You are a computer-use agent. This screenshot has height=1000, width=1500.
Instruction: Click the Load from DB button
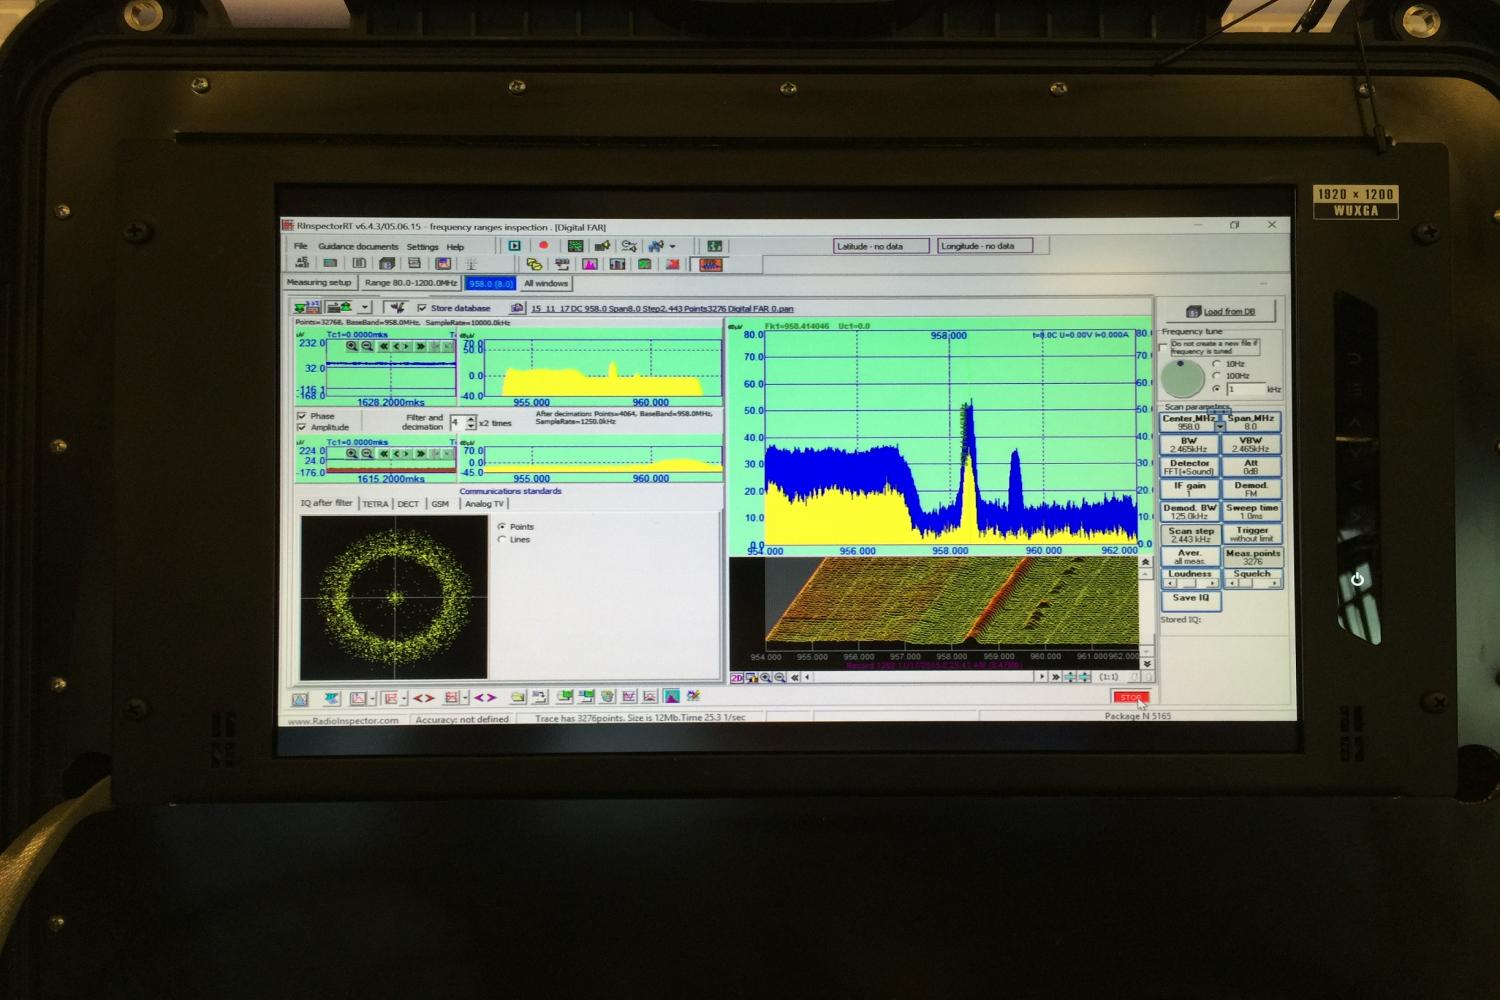(x=1219, y=311)
